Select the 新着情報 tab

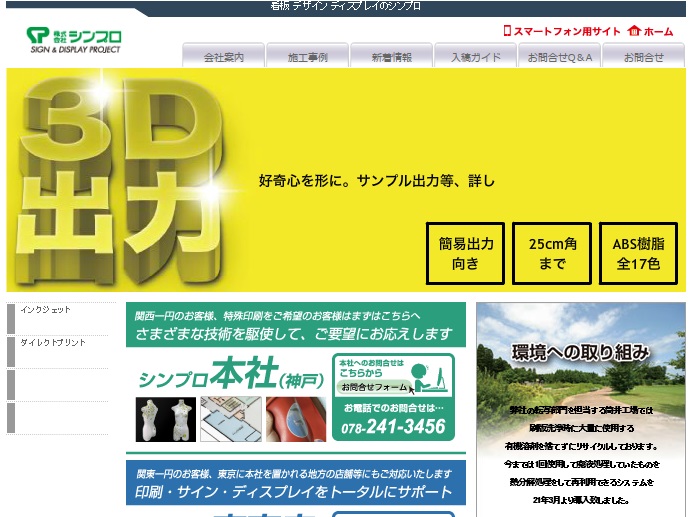coord(391,56)
